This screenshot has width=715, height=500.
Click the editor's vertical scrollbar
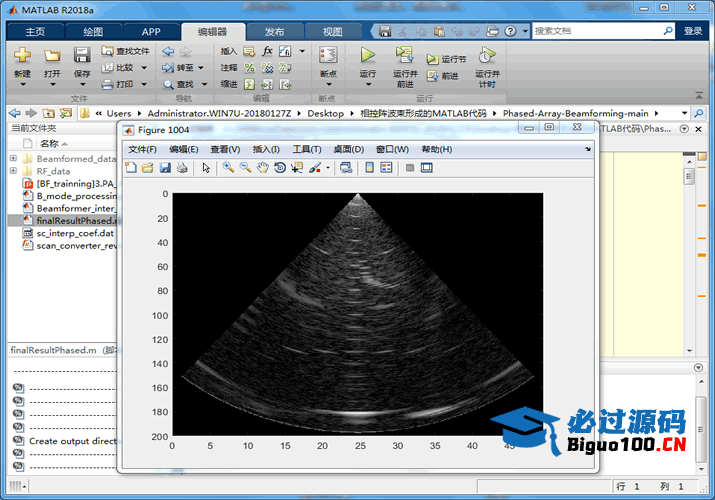click(689, 250)
